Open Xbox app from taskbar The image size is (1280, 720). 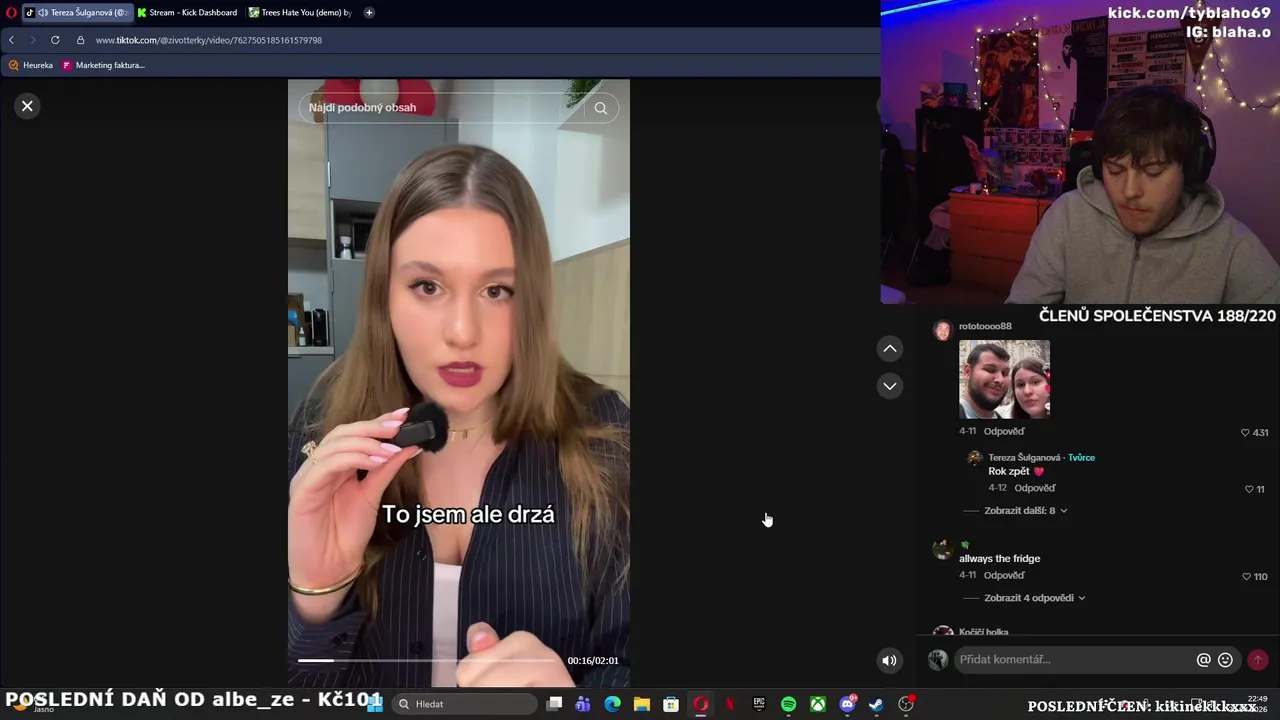pyautogui.click(x=818, y=704)
